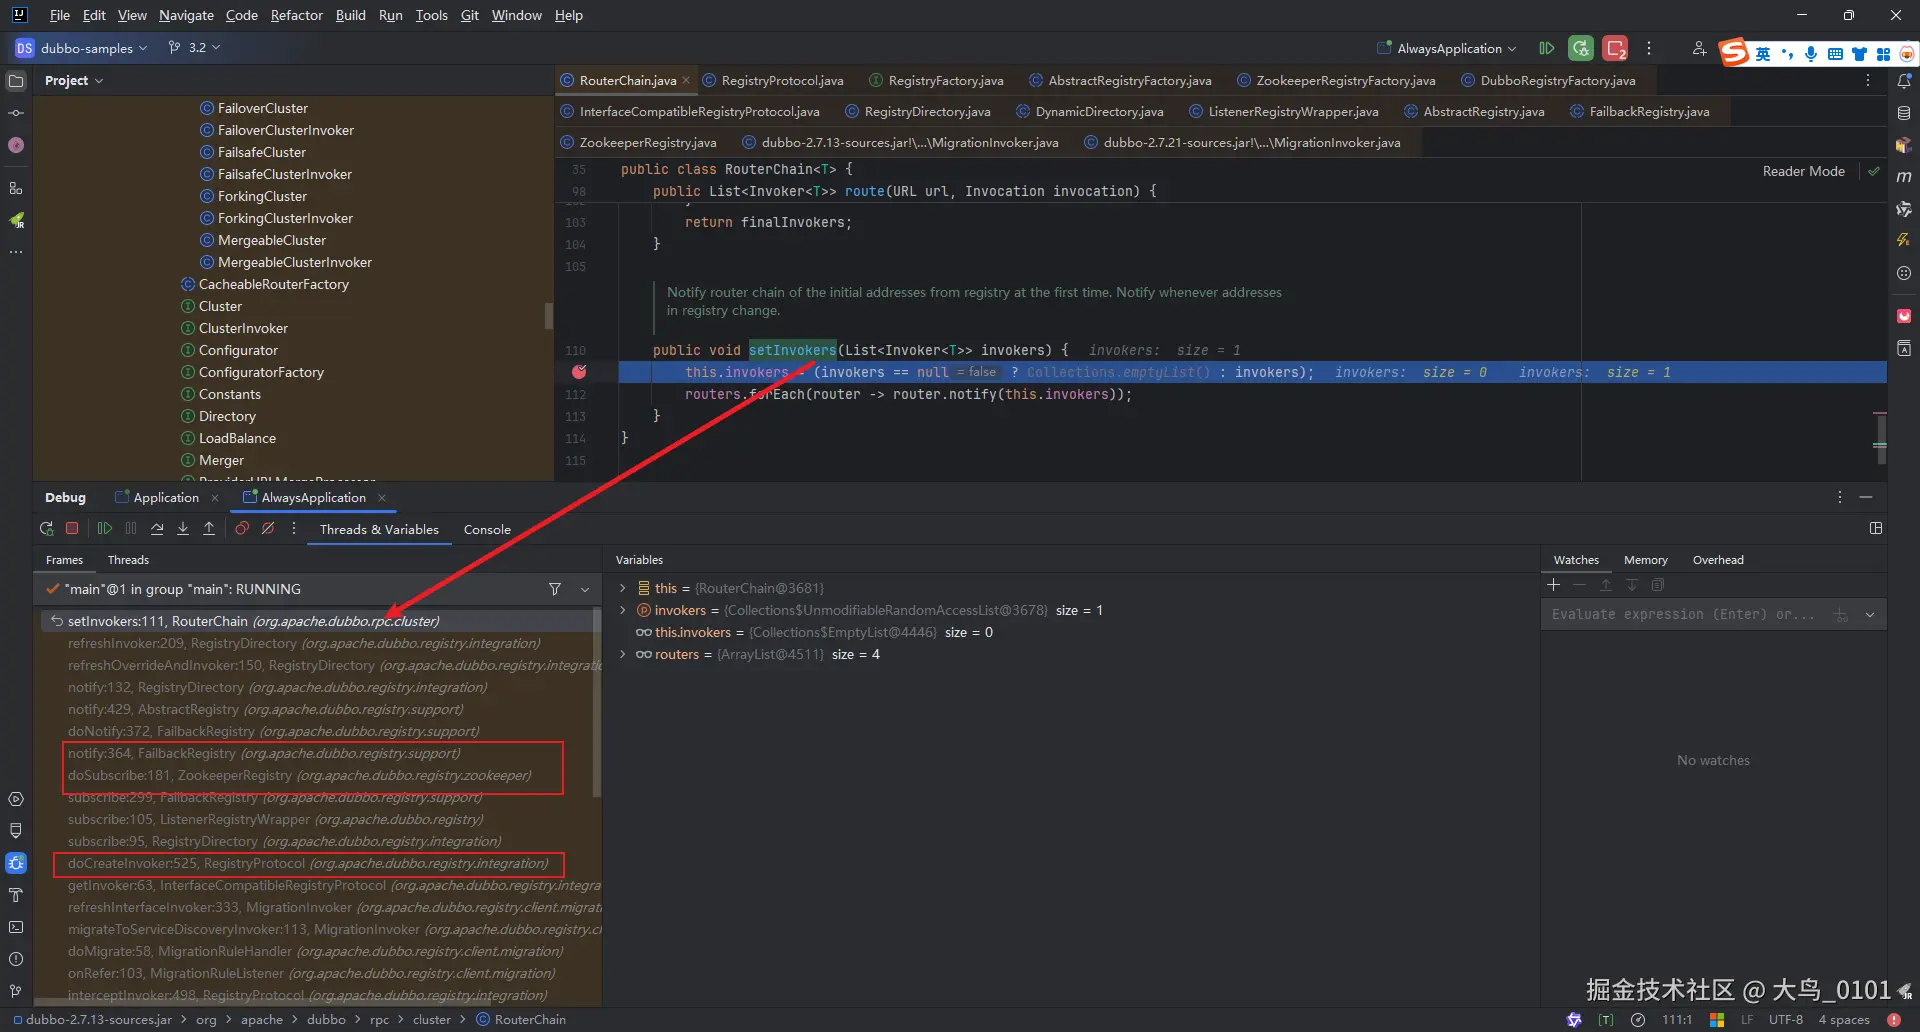Viewport: 1920px width, 1032px height.
Task: Open the AlwaysApplication run configuration dropdown
Action: pos(1447,48)
